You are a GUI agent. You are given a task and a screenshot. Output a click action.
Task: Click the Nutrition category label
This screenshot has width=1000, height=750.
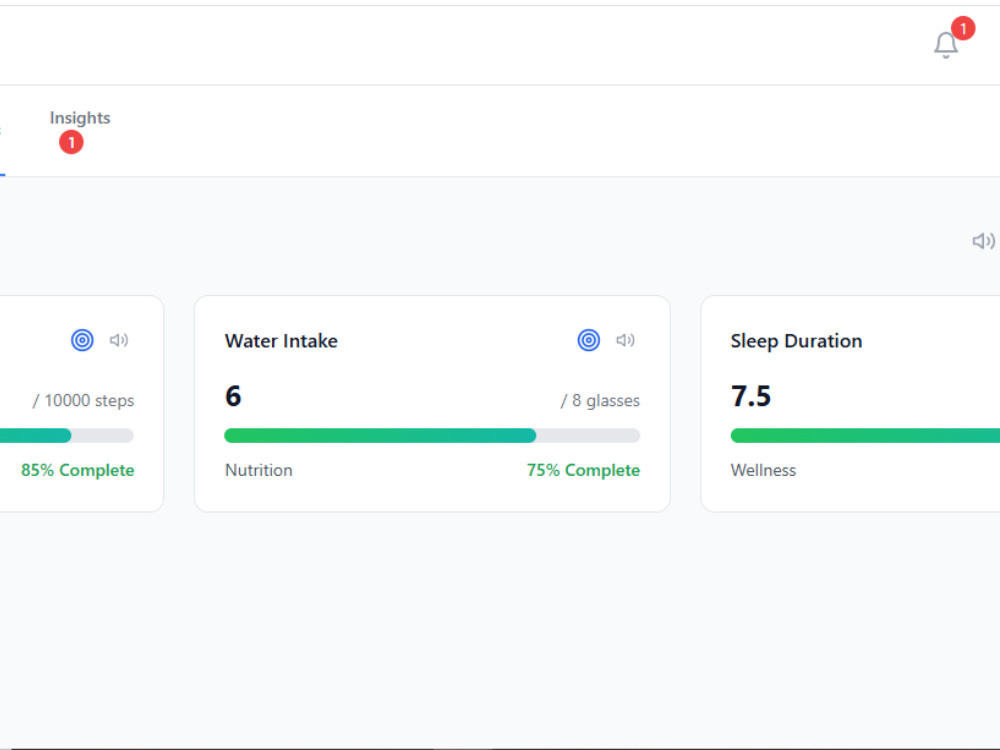(259, 470)
